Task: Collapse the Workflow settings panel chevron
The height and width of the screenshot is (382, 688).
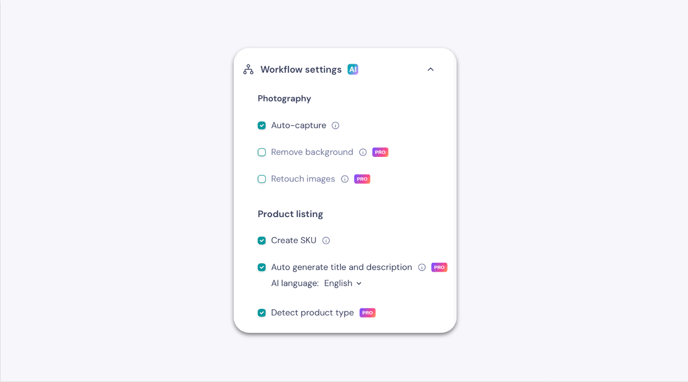Action: pos(430,69)
